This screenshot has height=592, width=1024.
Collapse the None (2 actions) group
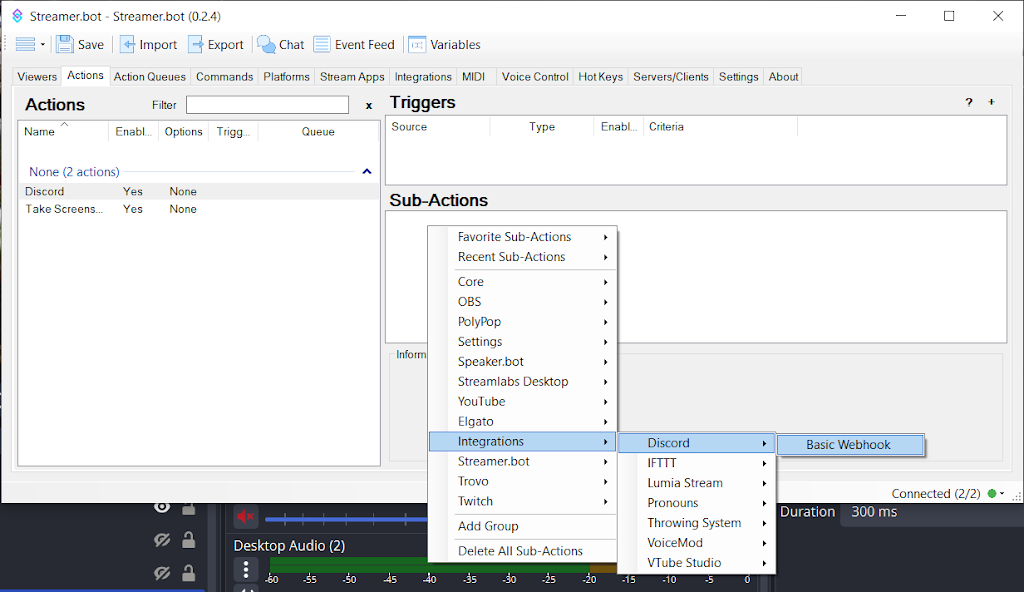tap(367, 172)
